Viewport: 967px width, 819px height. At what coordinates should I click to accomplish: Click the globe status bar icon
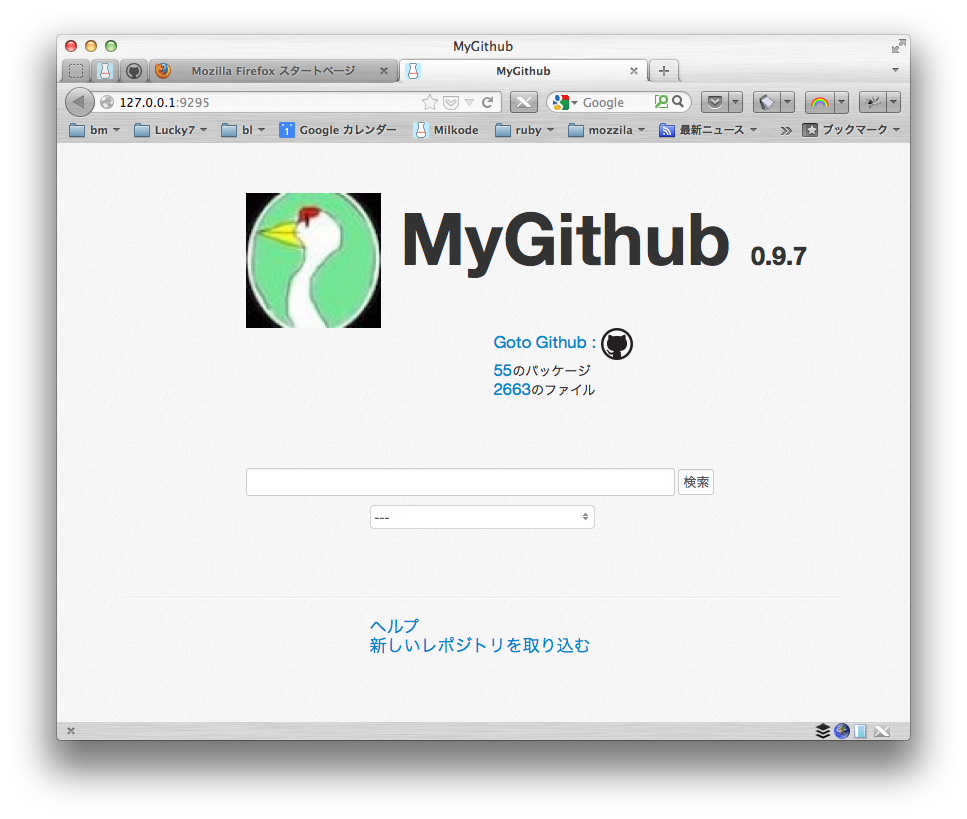(842, 731)
